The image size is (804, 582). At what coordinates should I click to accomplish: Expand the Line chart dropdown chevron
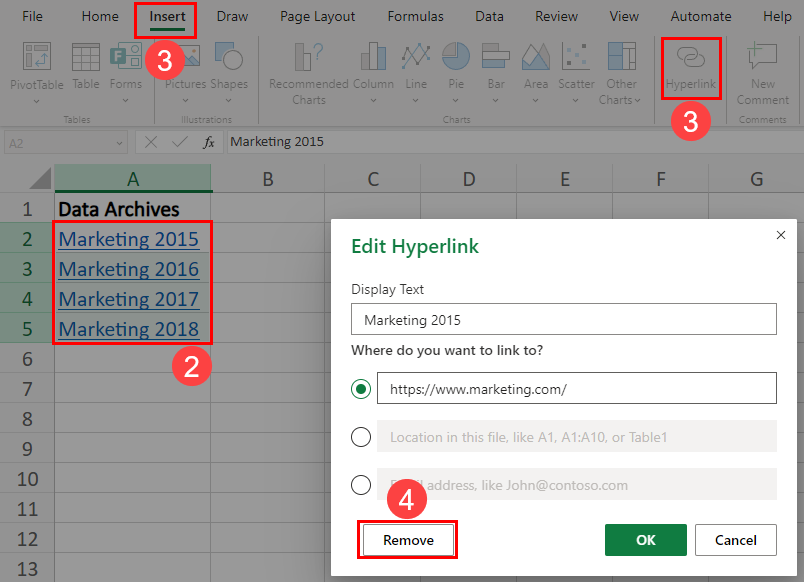click(416, 101)
